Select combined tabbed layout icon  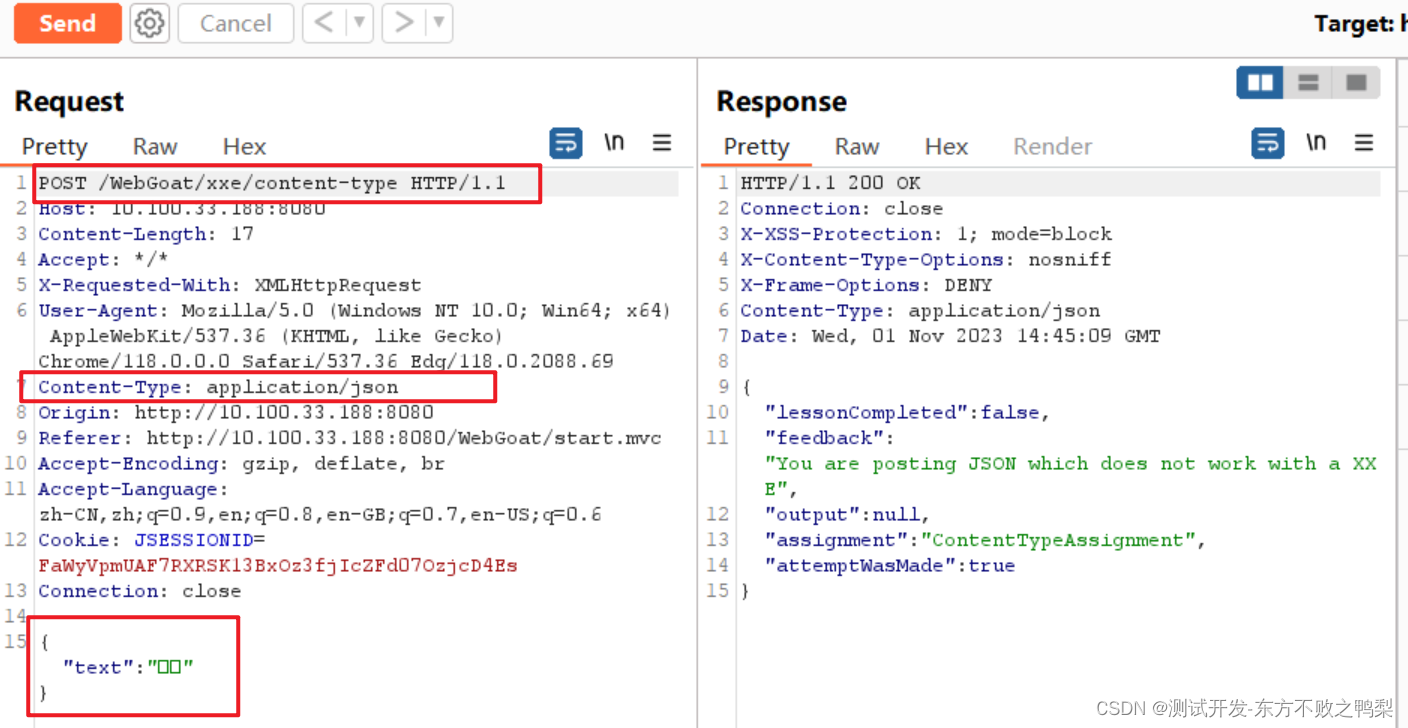point(1356,83)
